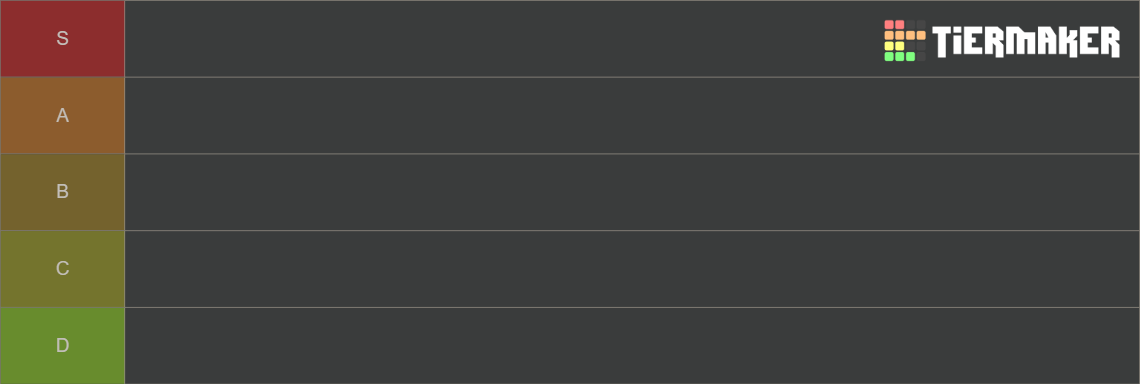Click the empty B tier row area

tap(632, 192)
